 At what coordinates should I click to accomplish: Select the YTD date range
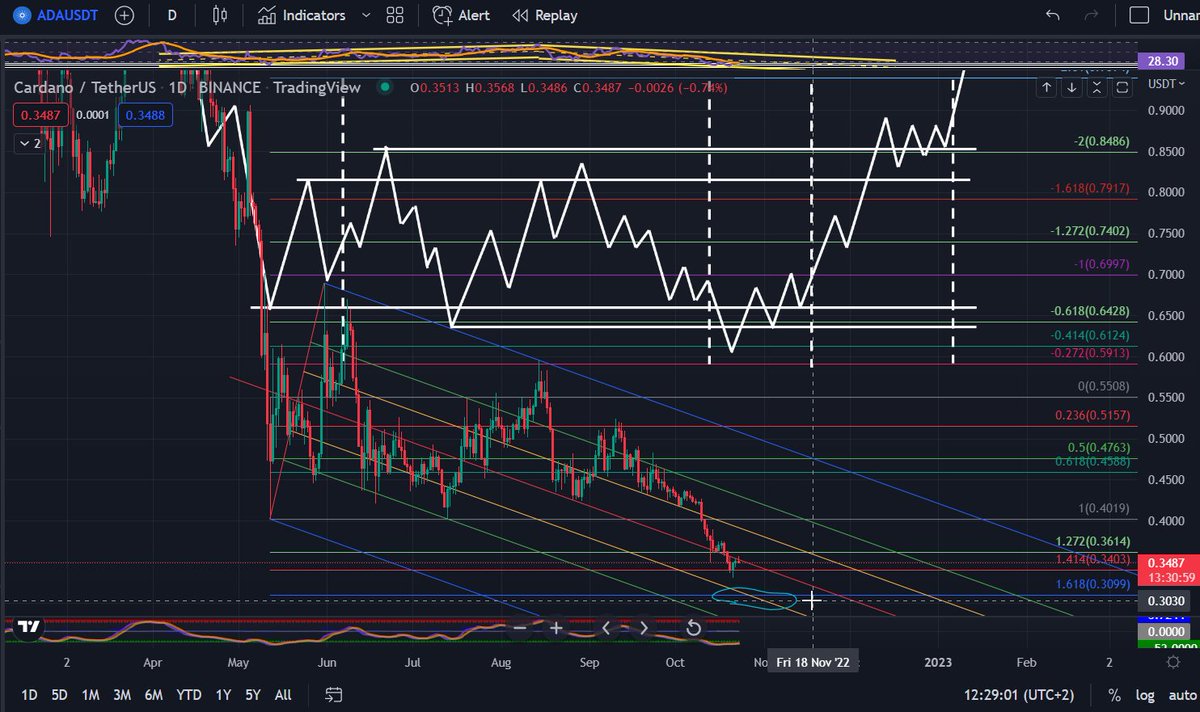point(188,694)
